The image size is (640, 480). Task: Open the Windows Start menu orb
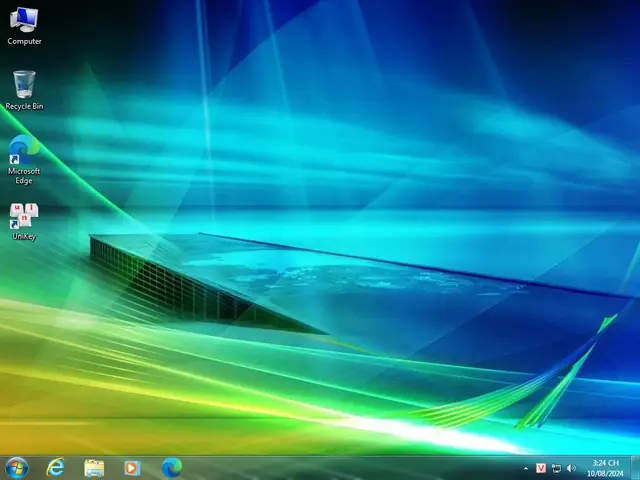pos(17,468)
